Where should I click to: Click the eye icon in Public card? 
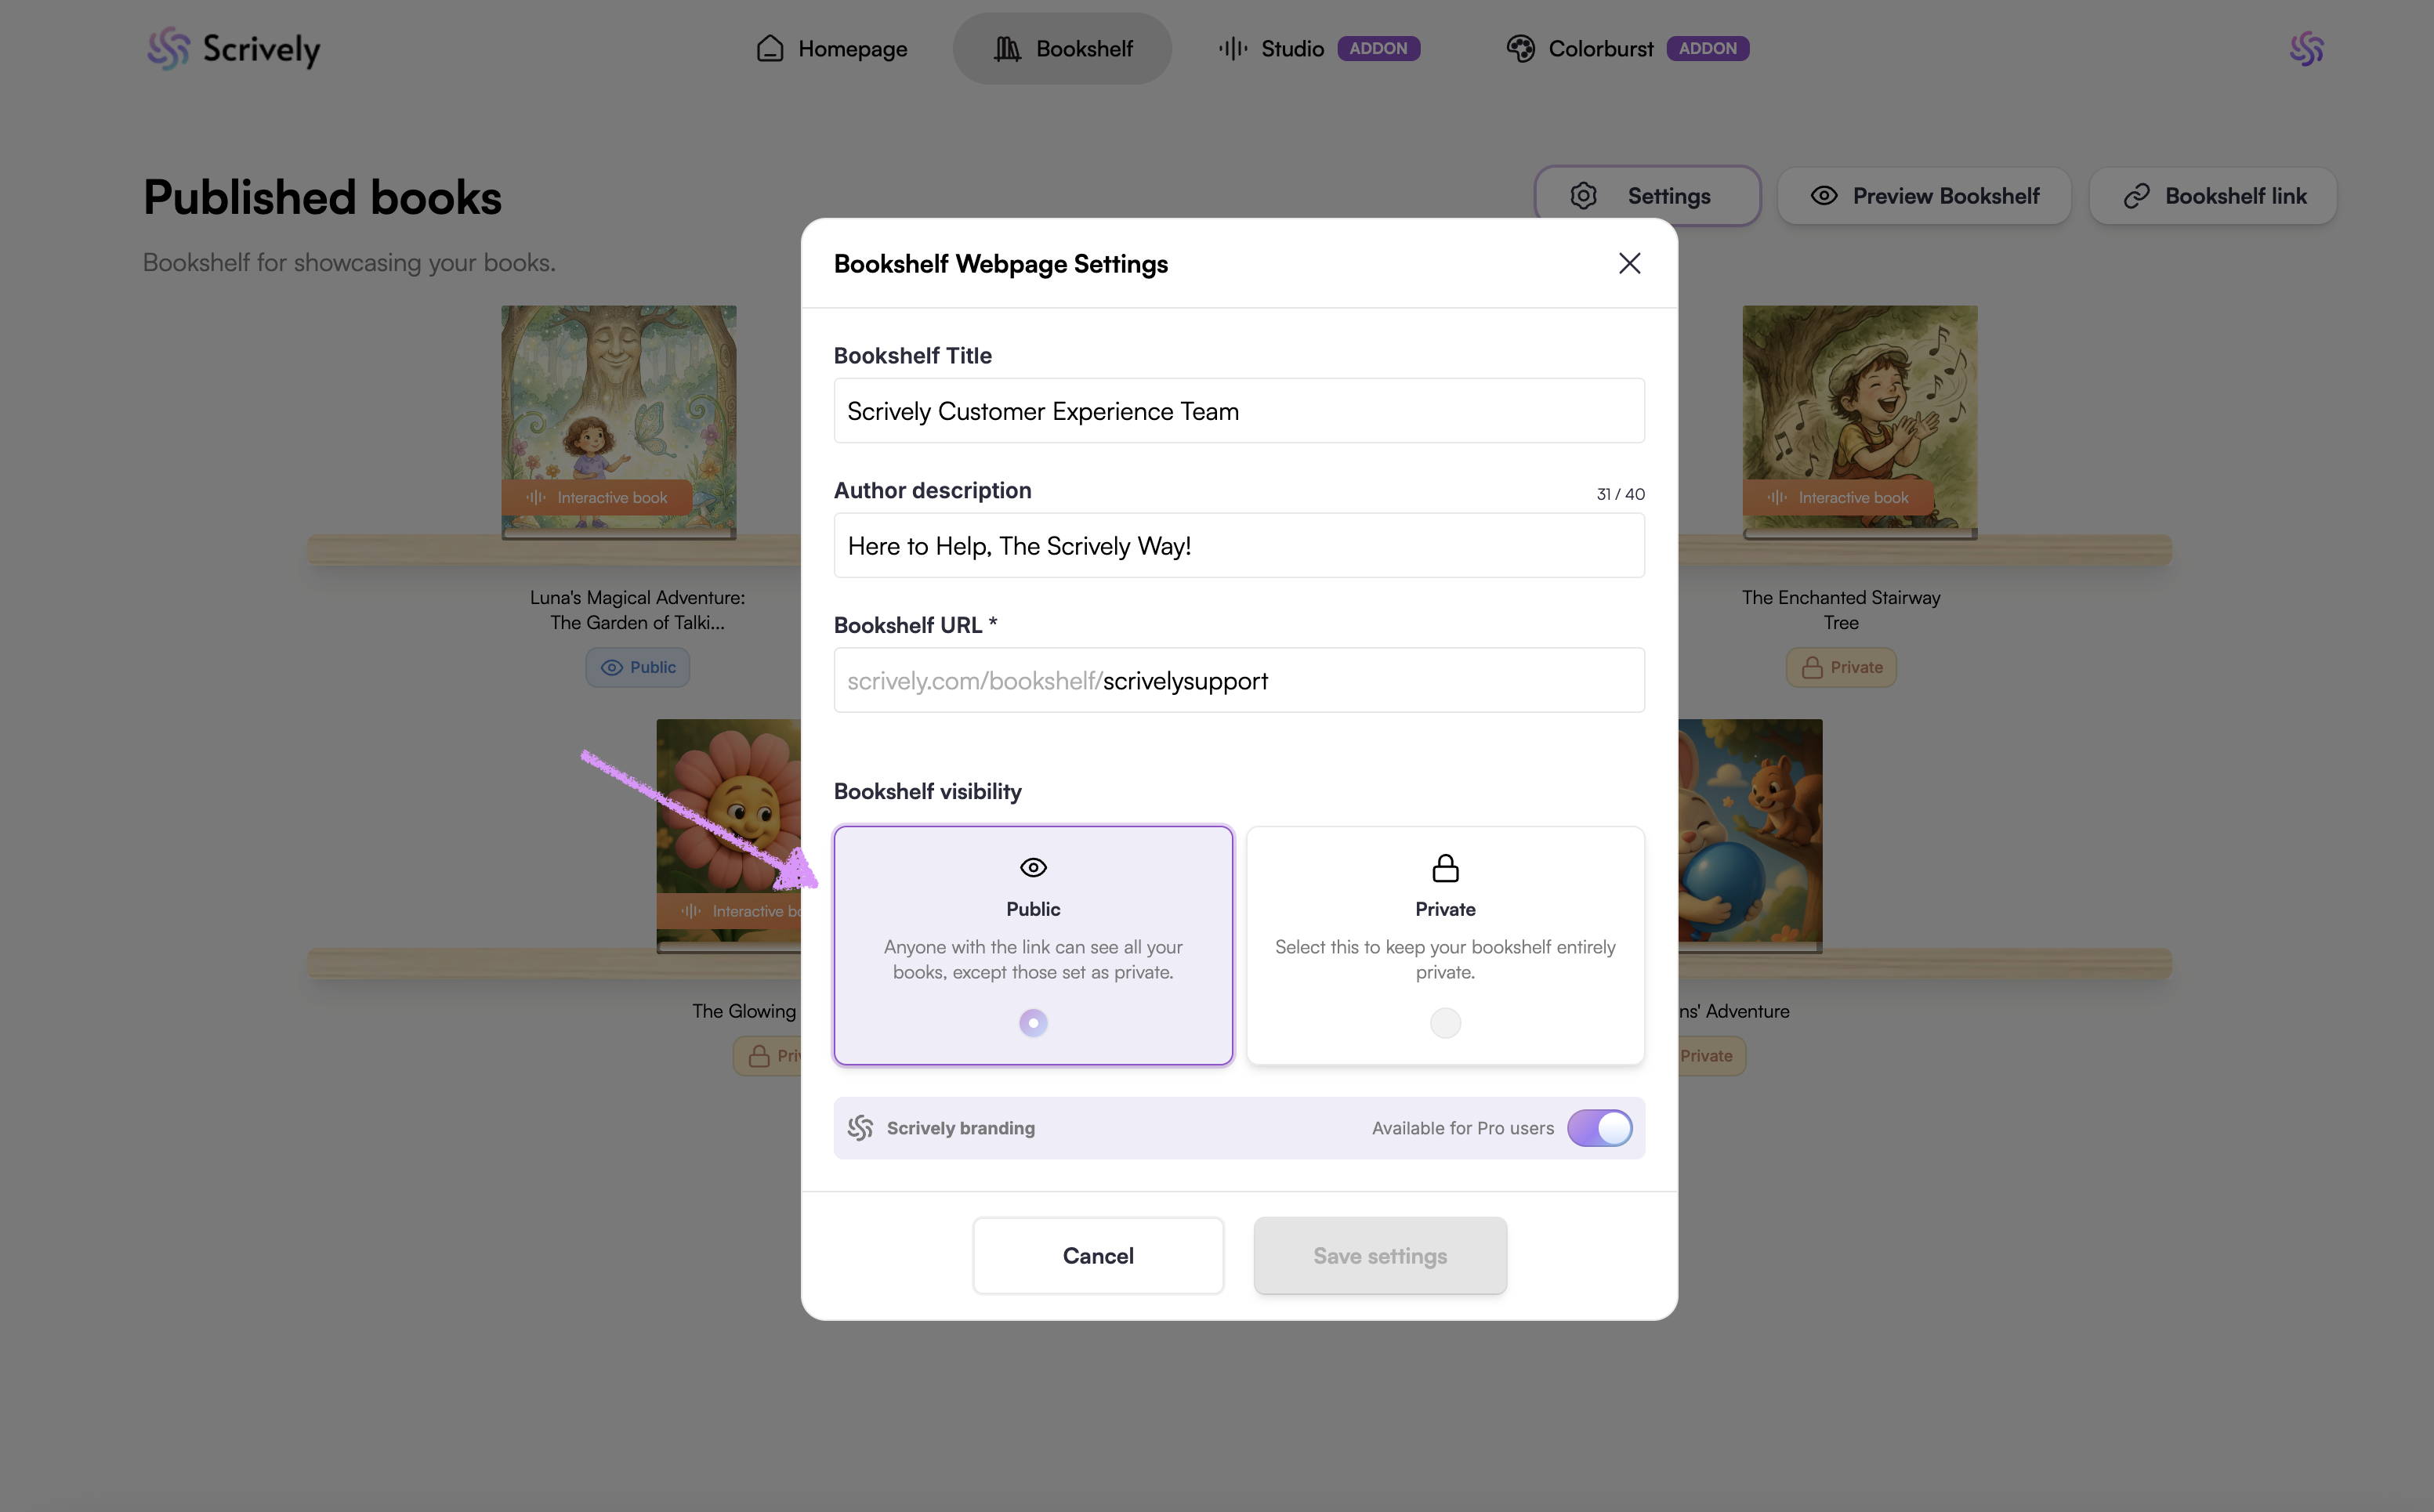1033,867
